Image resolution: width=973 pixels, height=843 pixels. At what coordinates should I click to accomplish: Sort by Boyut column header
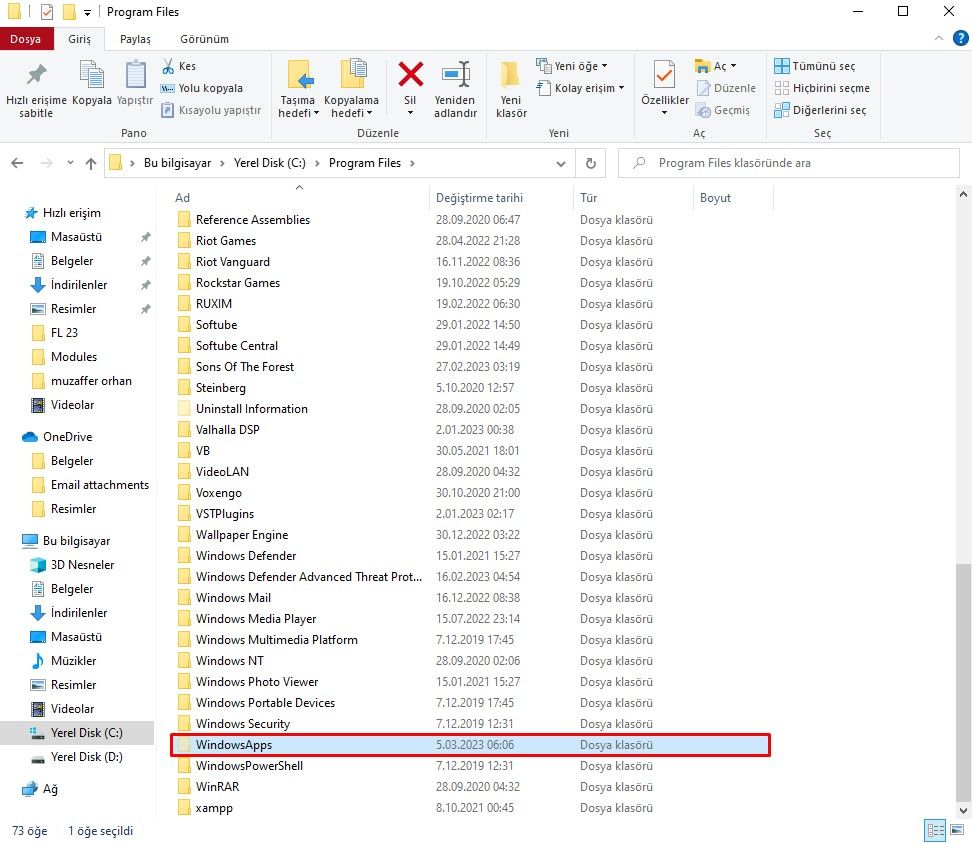(x=733, y=198)
